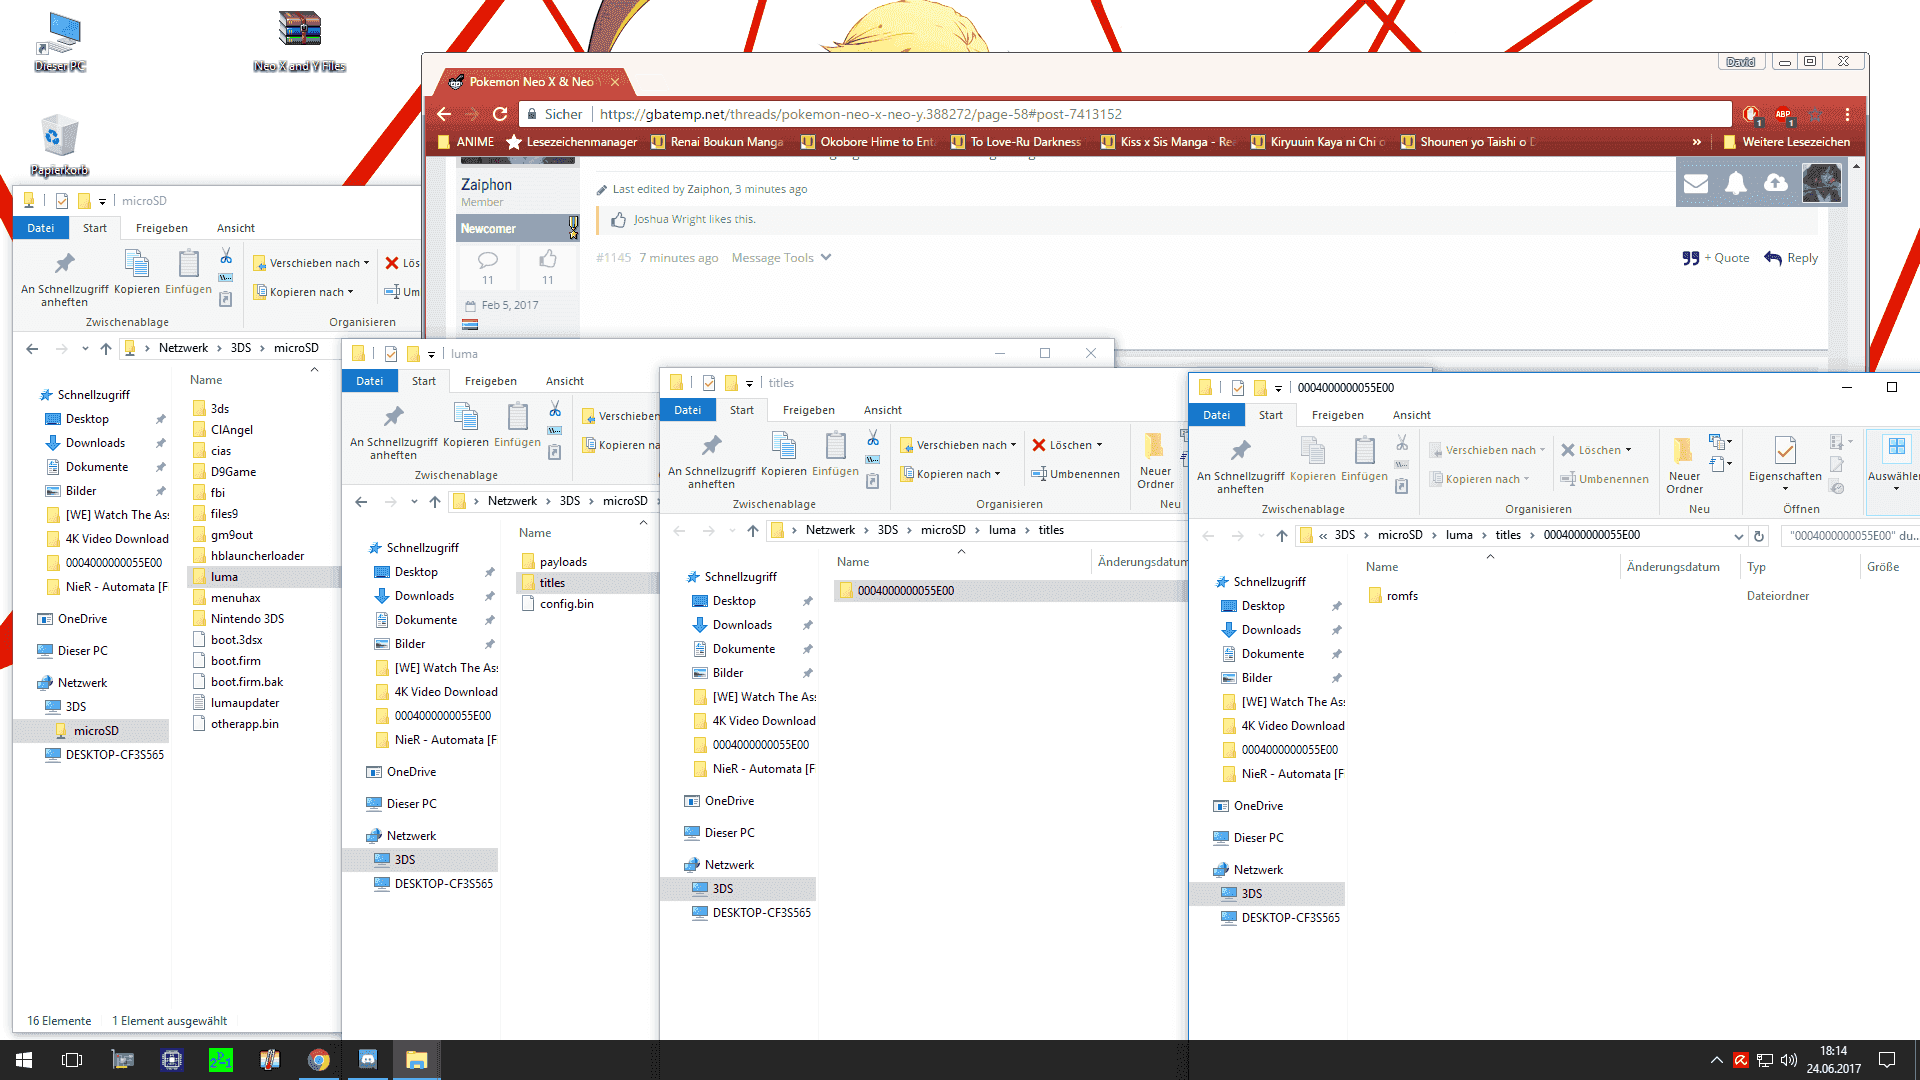Click Auswählen in the 0004000000055E00 window ribbon
The width and height of the screenshot is (1920, 1080).
(x=1895, y=464)
